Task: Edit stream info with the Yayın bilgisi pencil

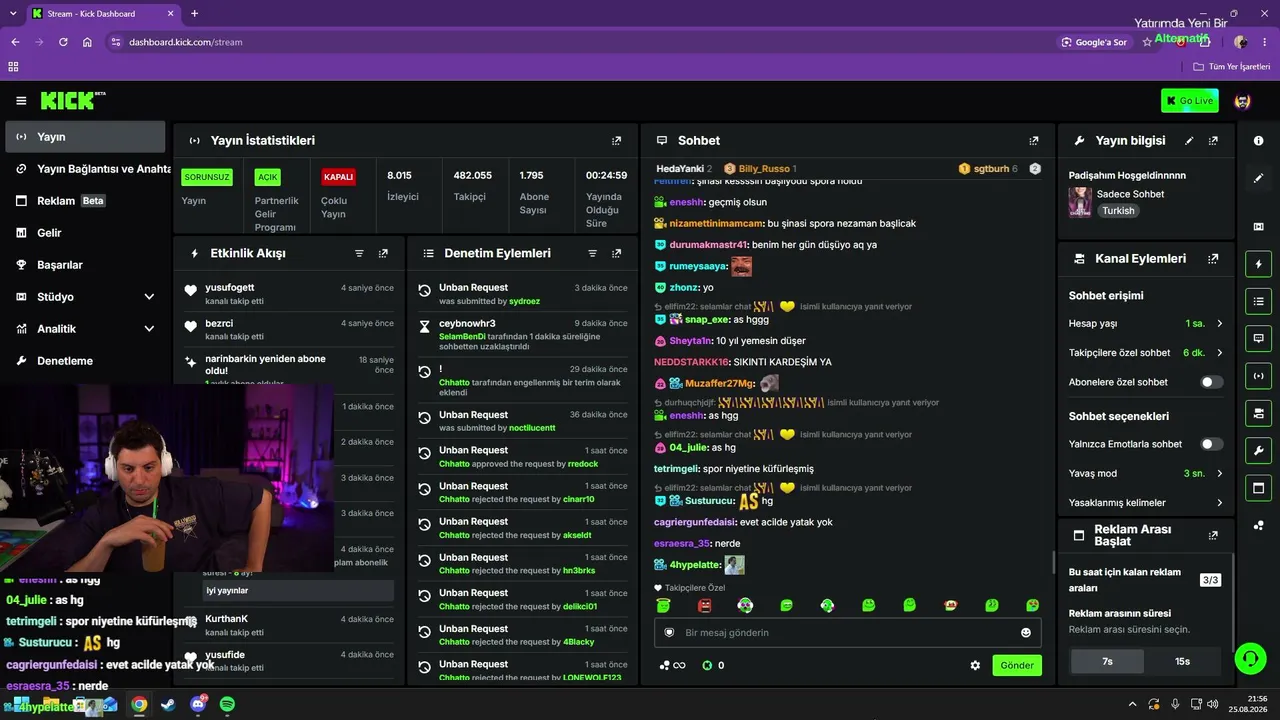Action: point(1189,141)
